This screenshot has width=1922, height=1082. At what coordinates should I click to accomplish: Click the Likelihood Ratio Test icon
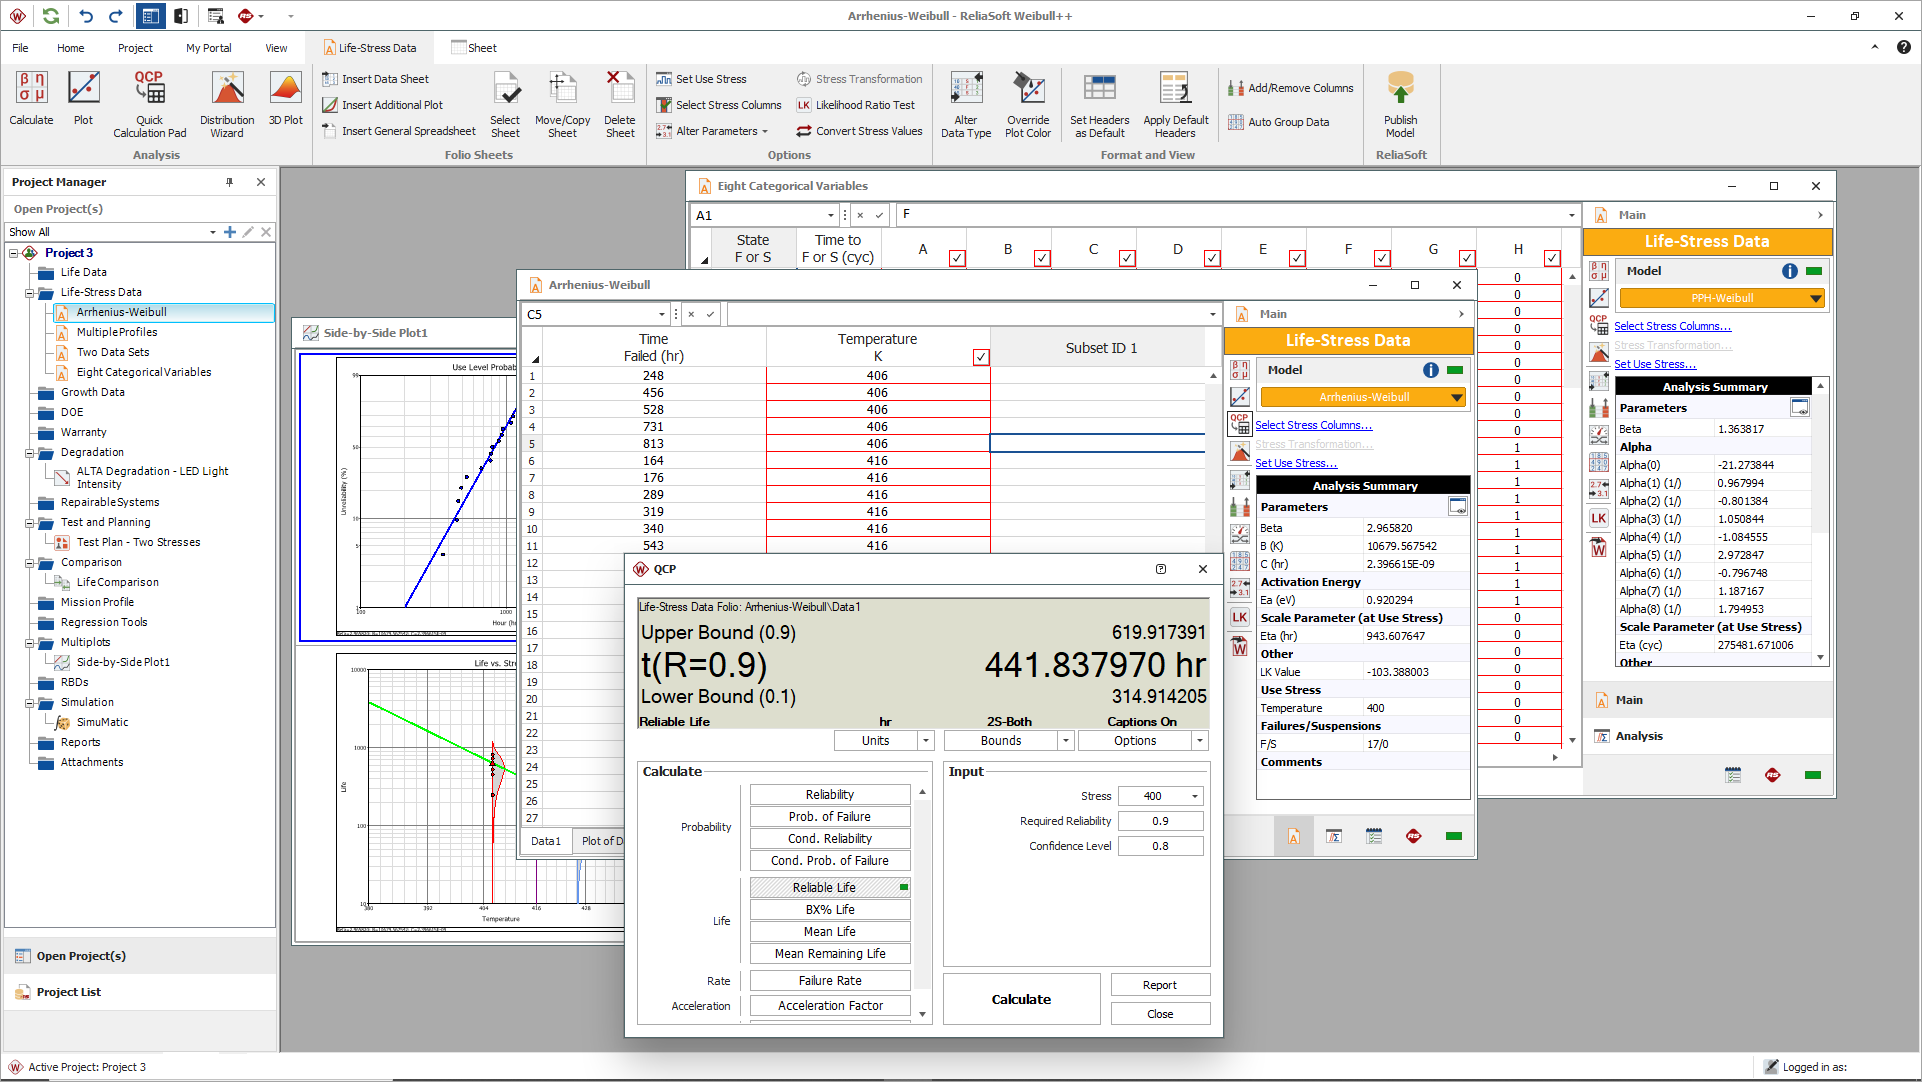804,105
